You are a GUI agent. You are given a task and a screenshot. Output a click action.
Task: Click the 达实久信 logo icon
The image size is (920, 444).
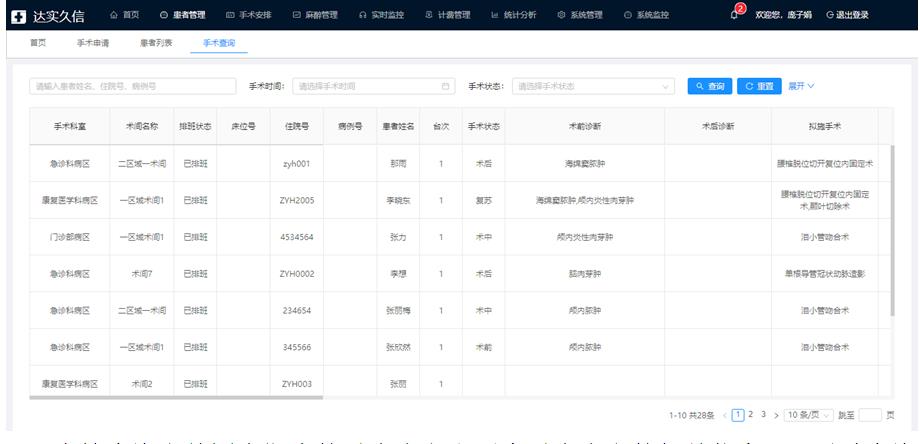(x=18, y=15)
